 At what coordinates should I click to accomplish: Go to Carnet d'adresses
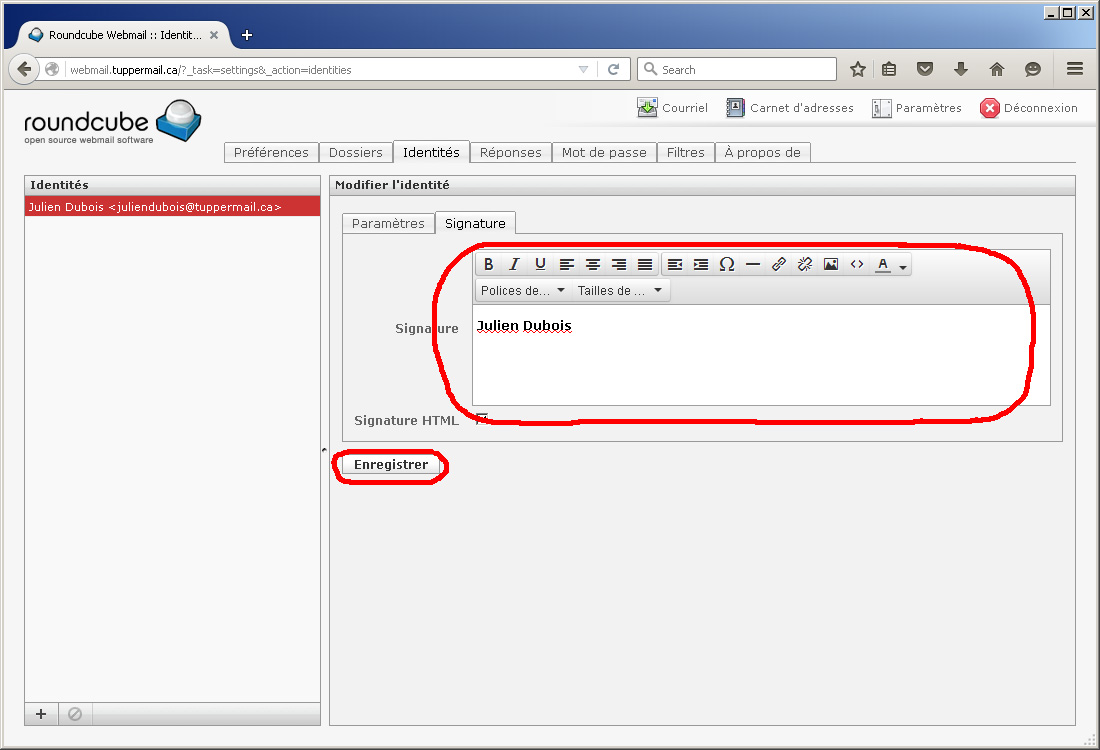tap(790, 108)
